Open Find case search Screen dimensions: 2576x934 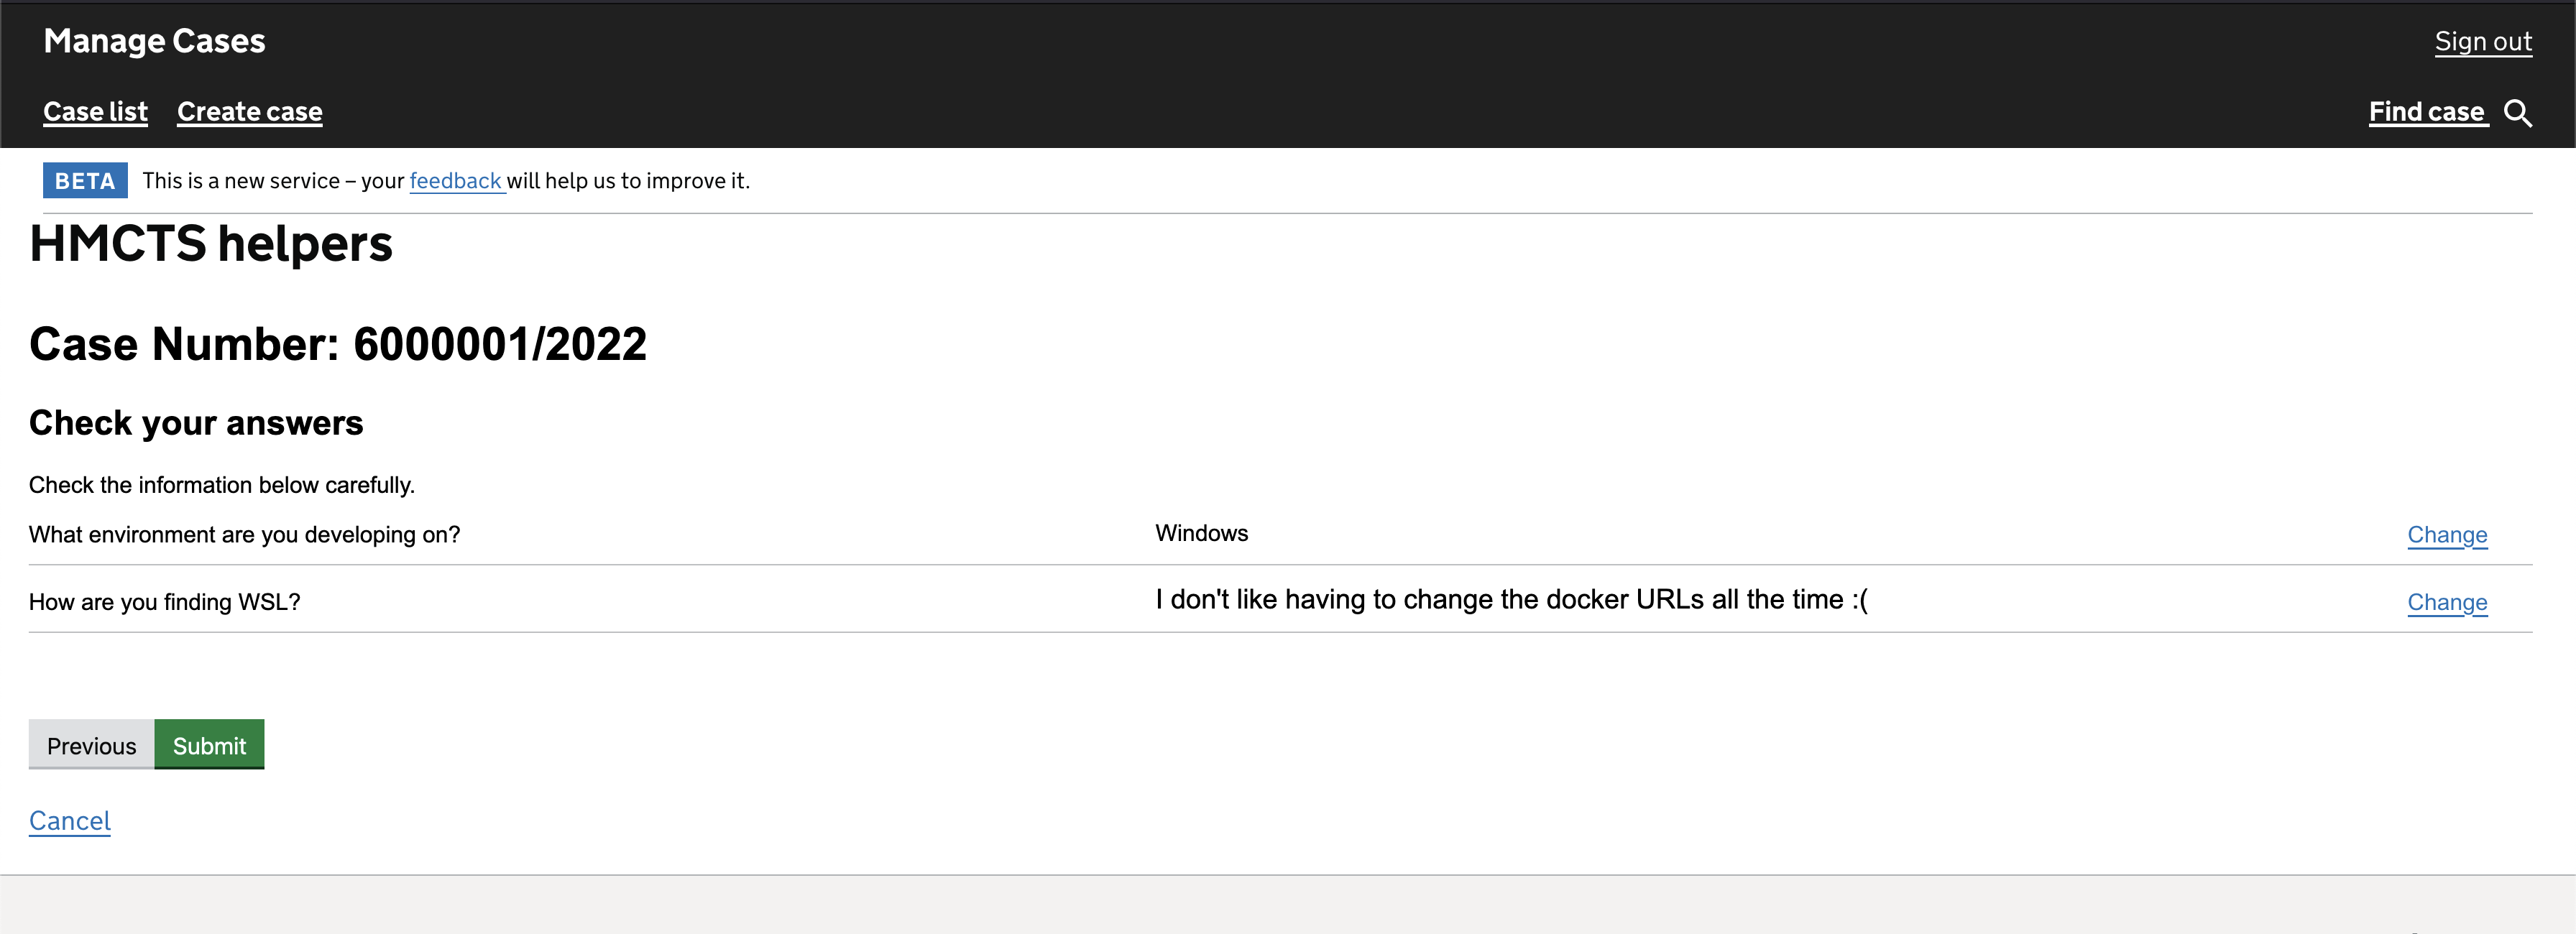[2427, 112]
